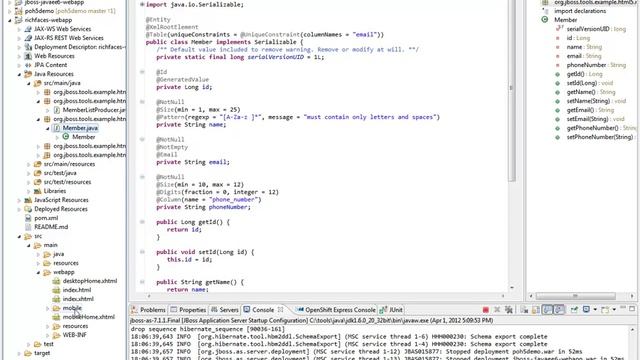Minimize the Console view panel

click(x=622, y=308)
